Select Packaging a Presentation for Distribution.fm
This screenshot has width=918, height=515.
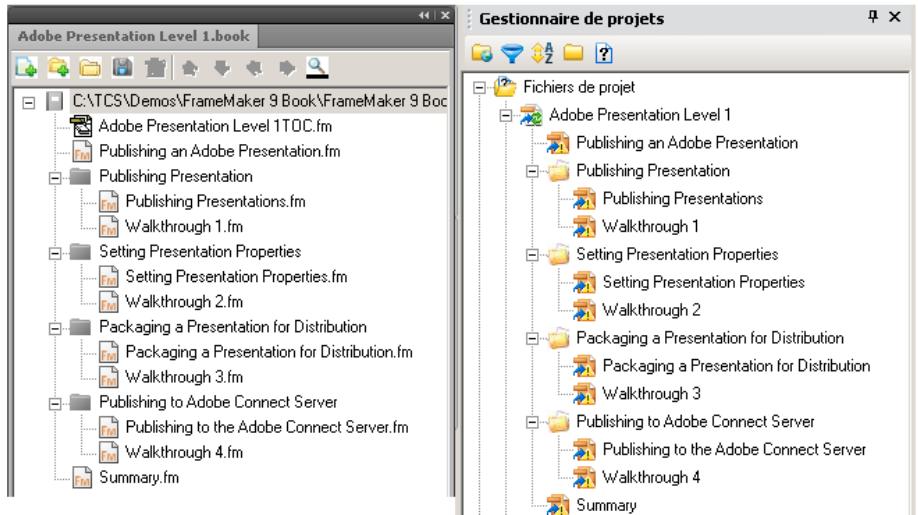[x=269, y=352]
